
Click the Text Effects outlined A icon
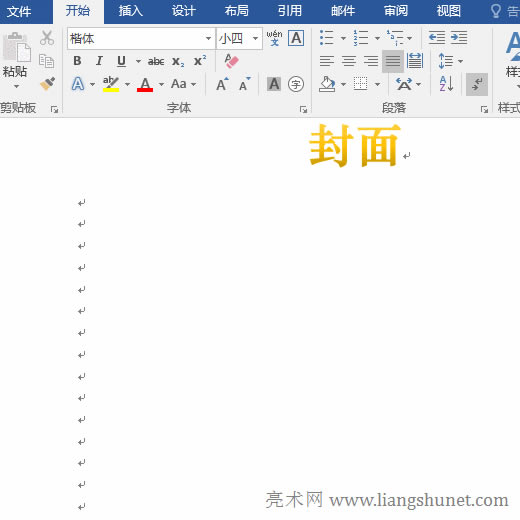78,84
